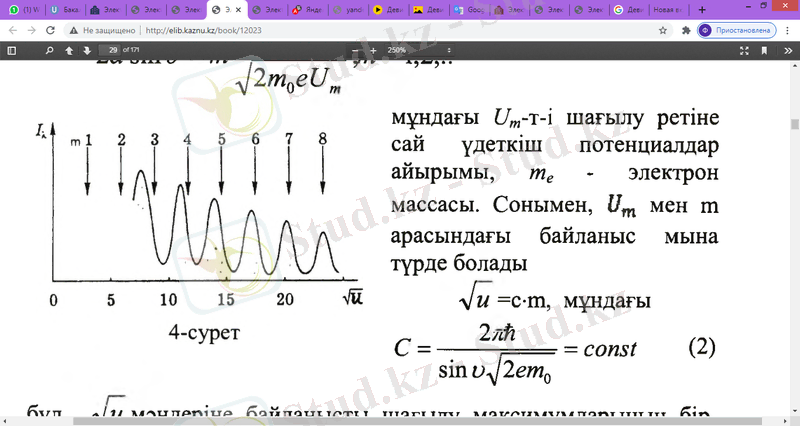Image resolution: width=800 pixels, height=426 pixels.
Task: Go forward in browser history
Action: click(32, 31)
